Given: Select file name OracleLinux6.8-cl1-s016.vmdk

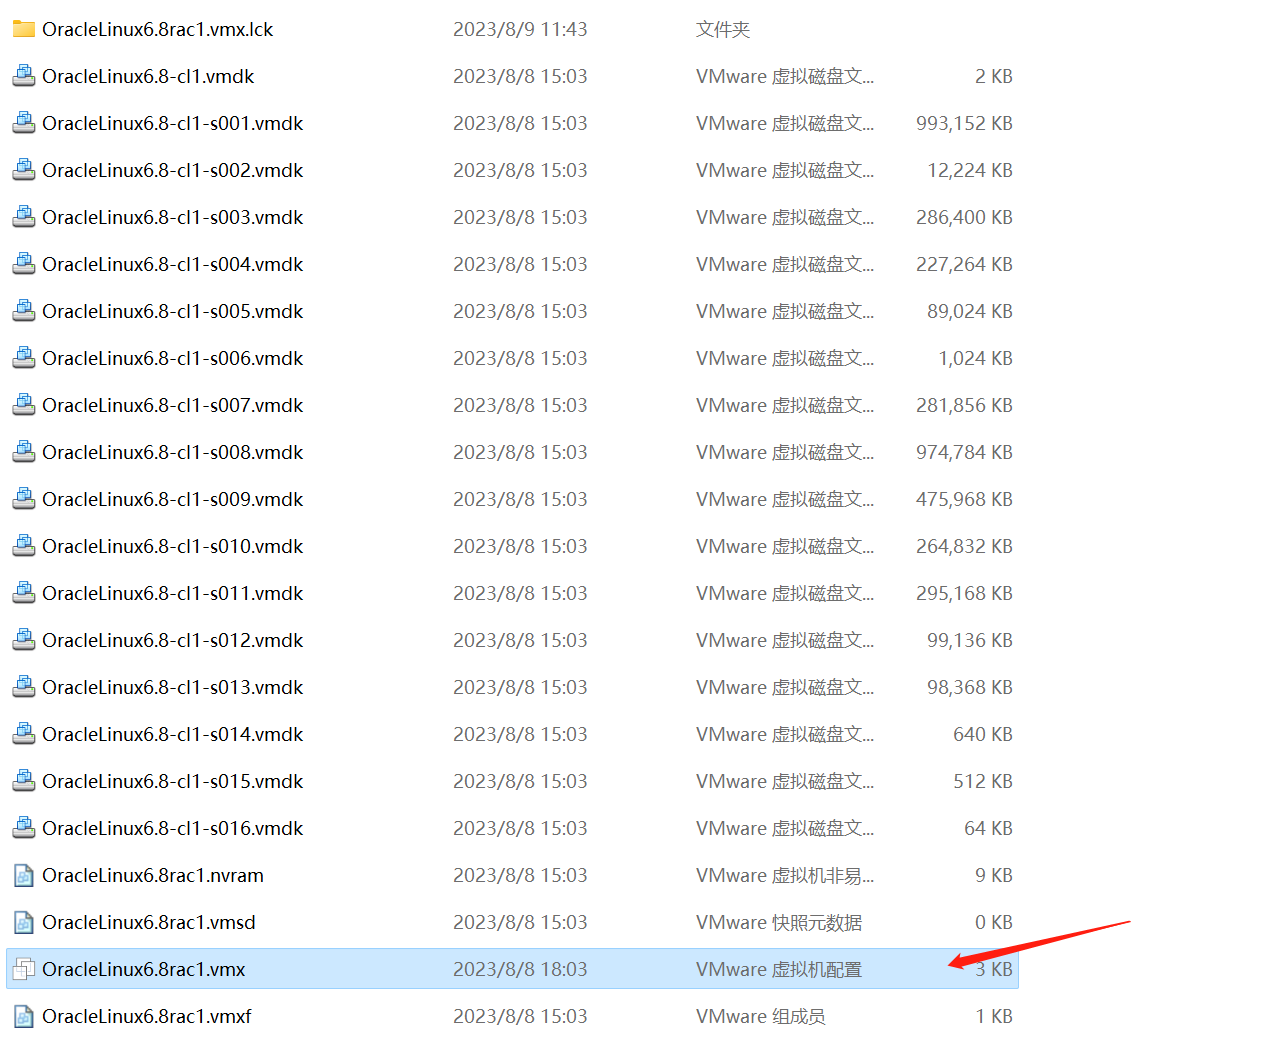Looking at the screenshot, I should (172, 828).
